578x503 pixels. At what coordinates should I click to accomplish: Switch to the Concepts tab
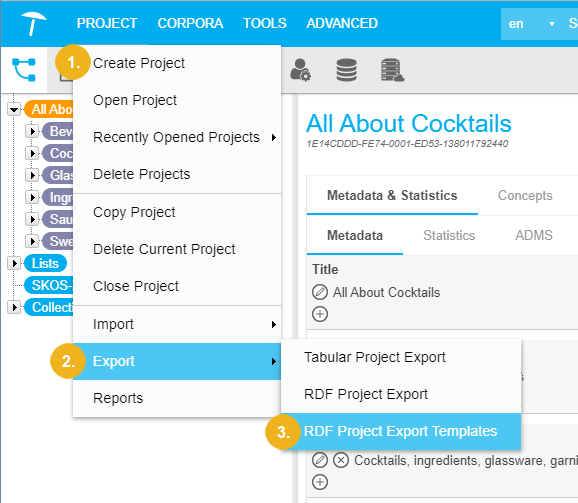(525, 195)
